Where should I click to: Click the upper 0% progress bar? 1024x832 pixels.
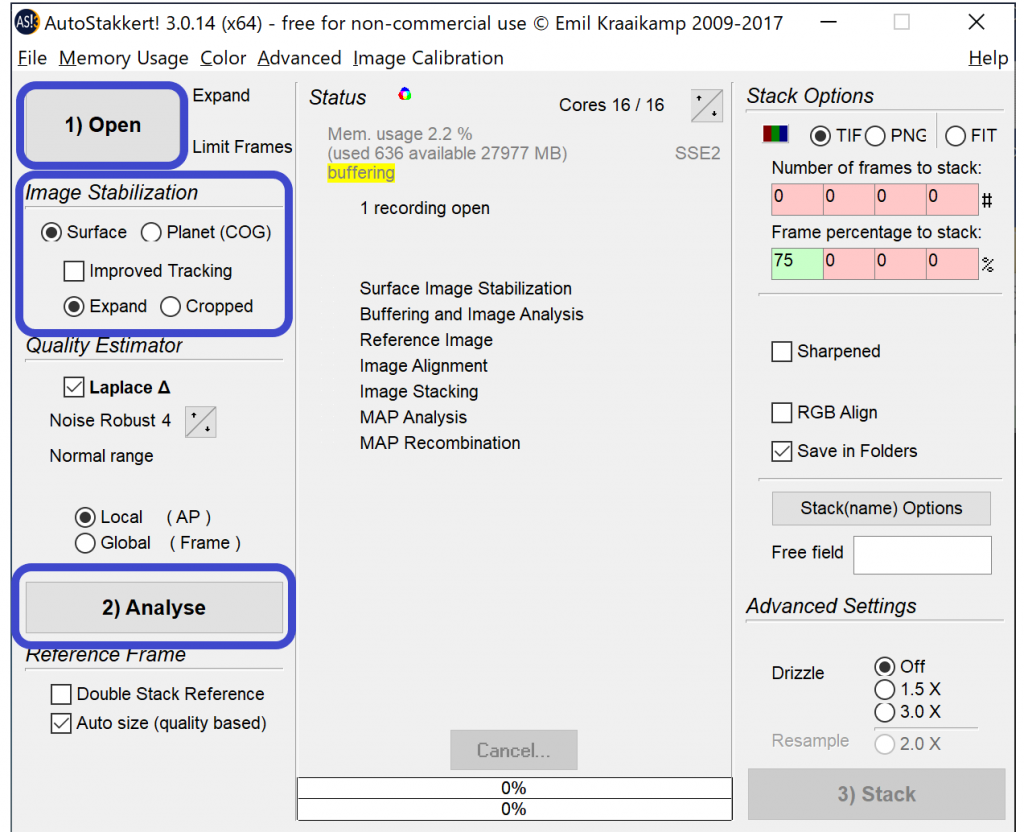(515, 788)
